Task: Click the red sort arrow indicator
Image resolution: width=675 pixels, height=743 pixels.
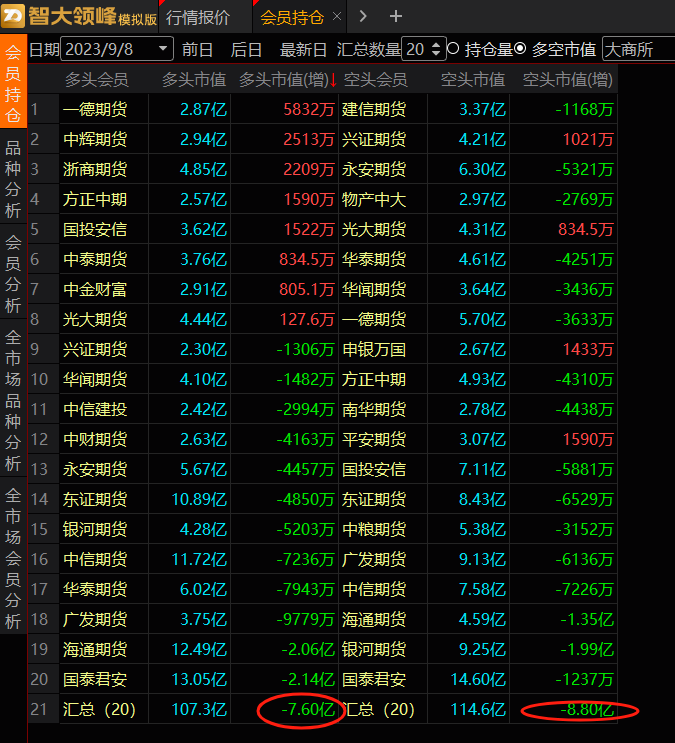Action: (333, 80)
